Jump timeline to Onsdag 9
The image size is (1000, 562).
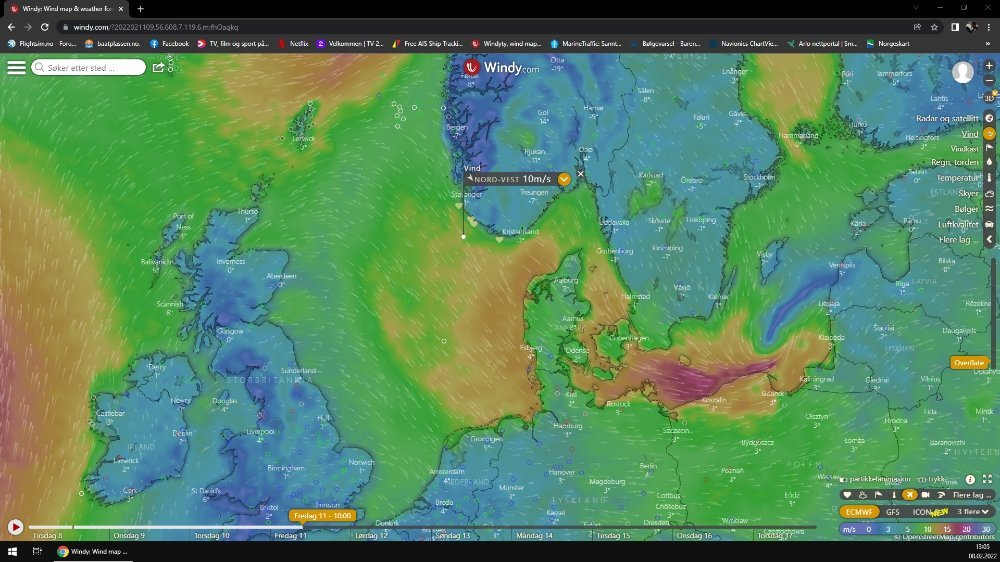(129, 536)
